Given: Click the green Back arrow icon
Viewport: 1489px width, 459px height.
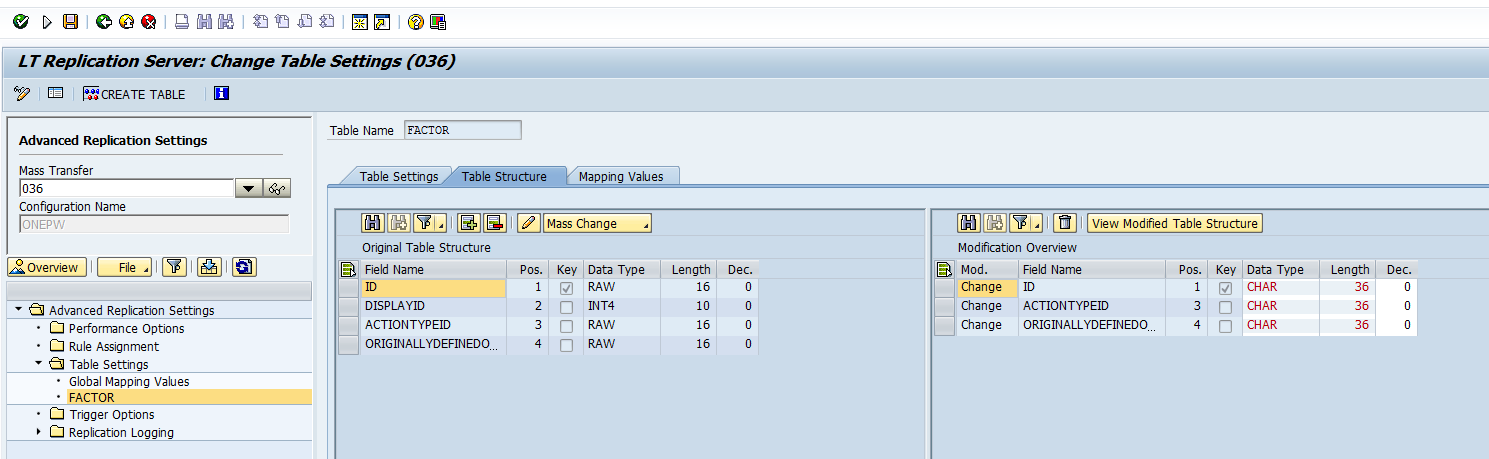Looking at the screenshot, I should click(104, 21).
